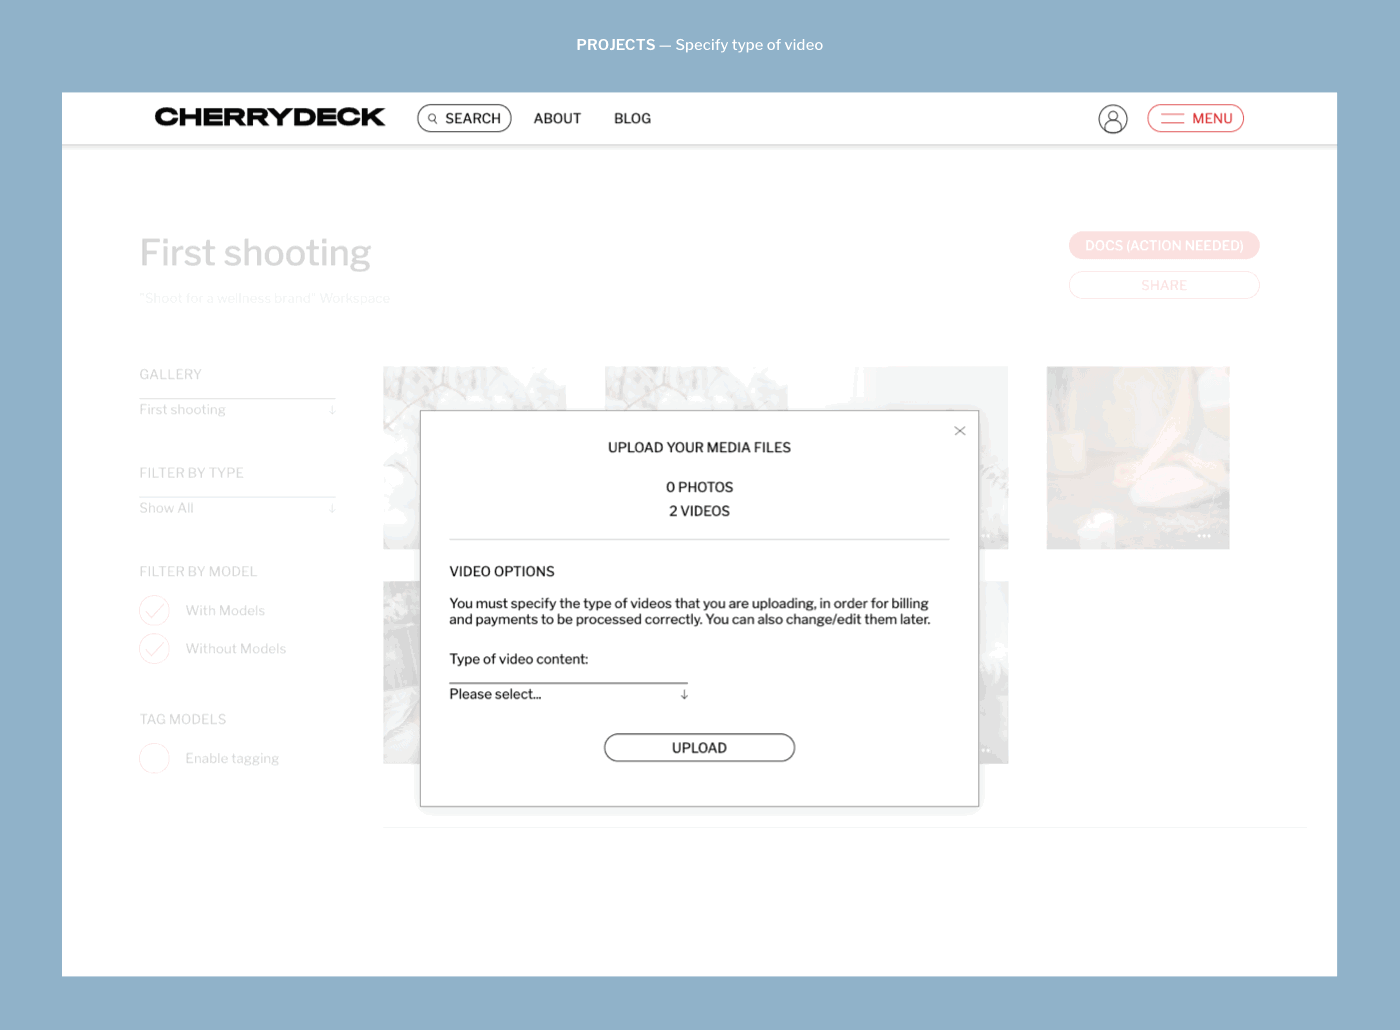Image resolution: width=1400 pixels, height=1030 pixels.
Task: Expand the Show All type filter
Action: coord(237,508)
